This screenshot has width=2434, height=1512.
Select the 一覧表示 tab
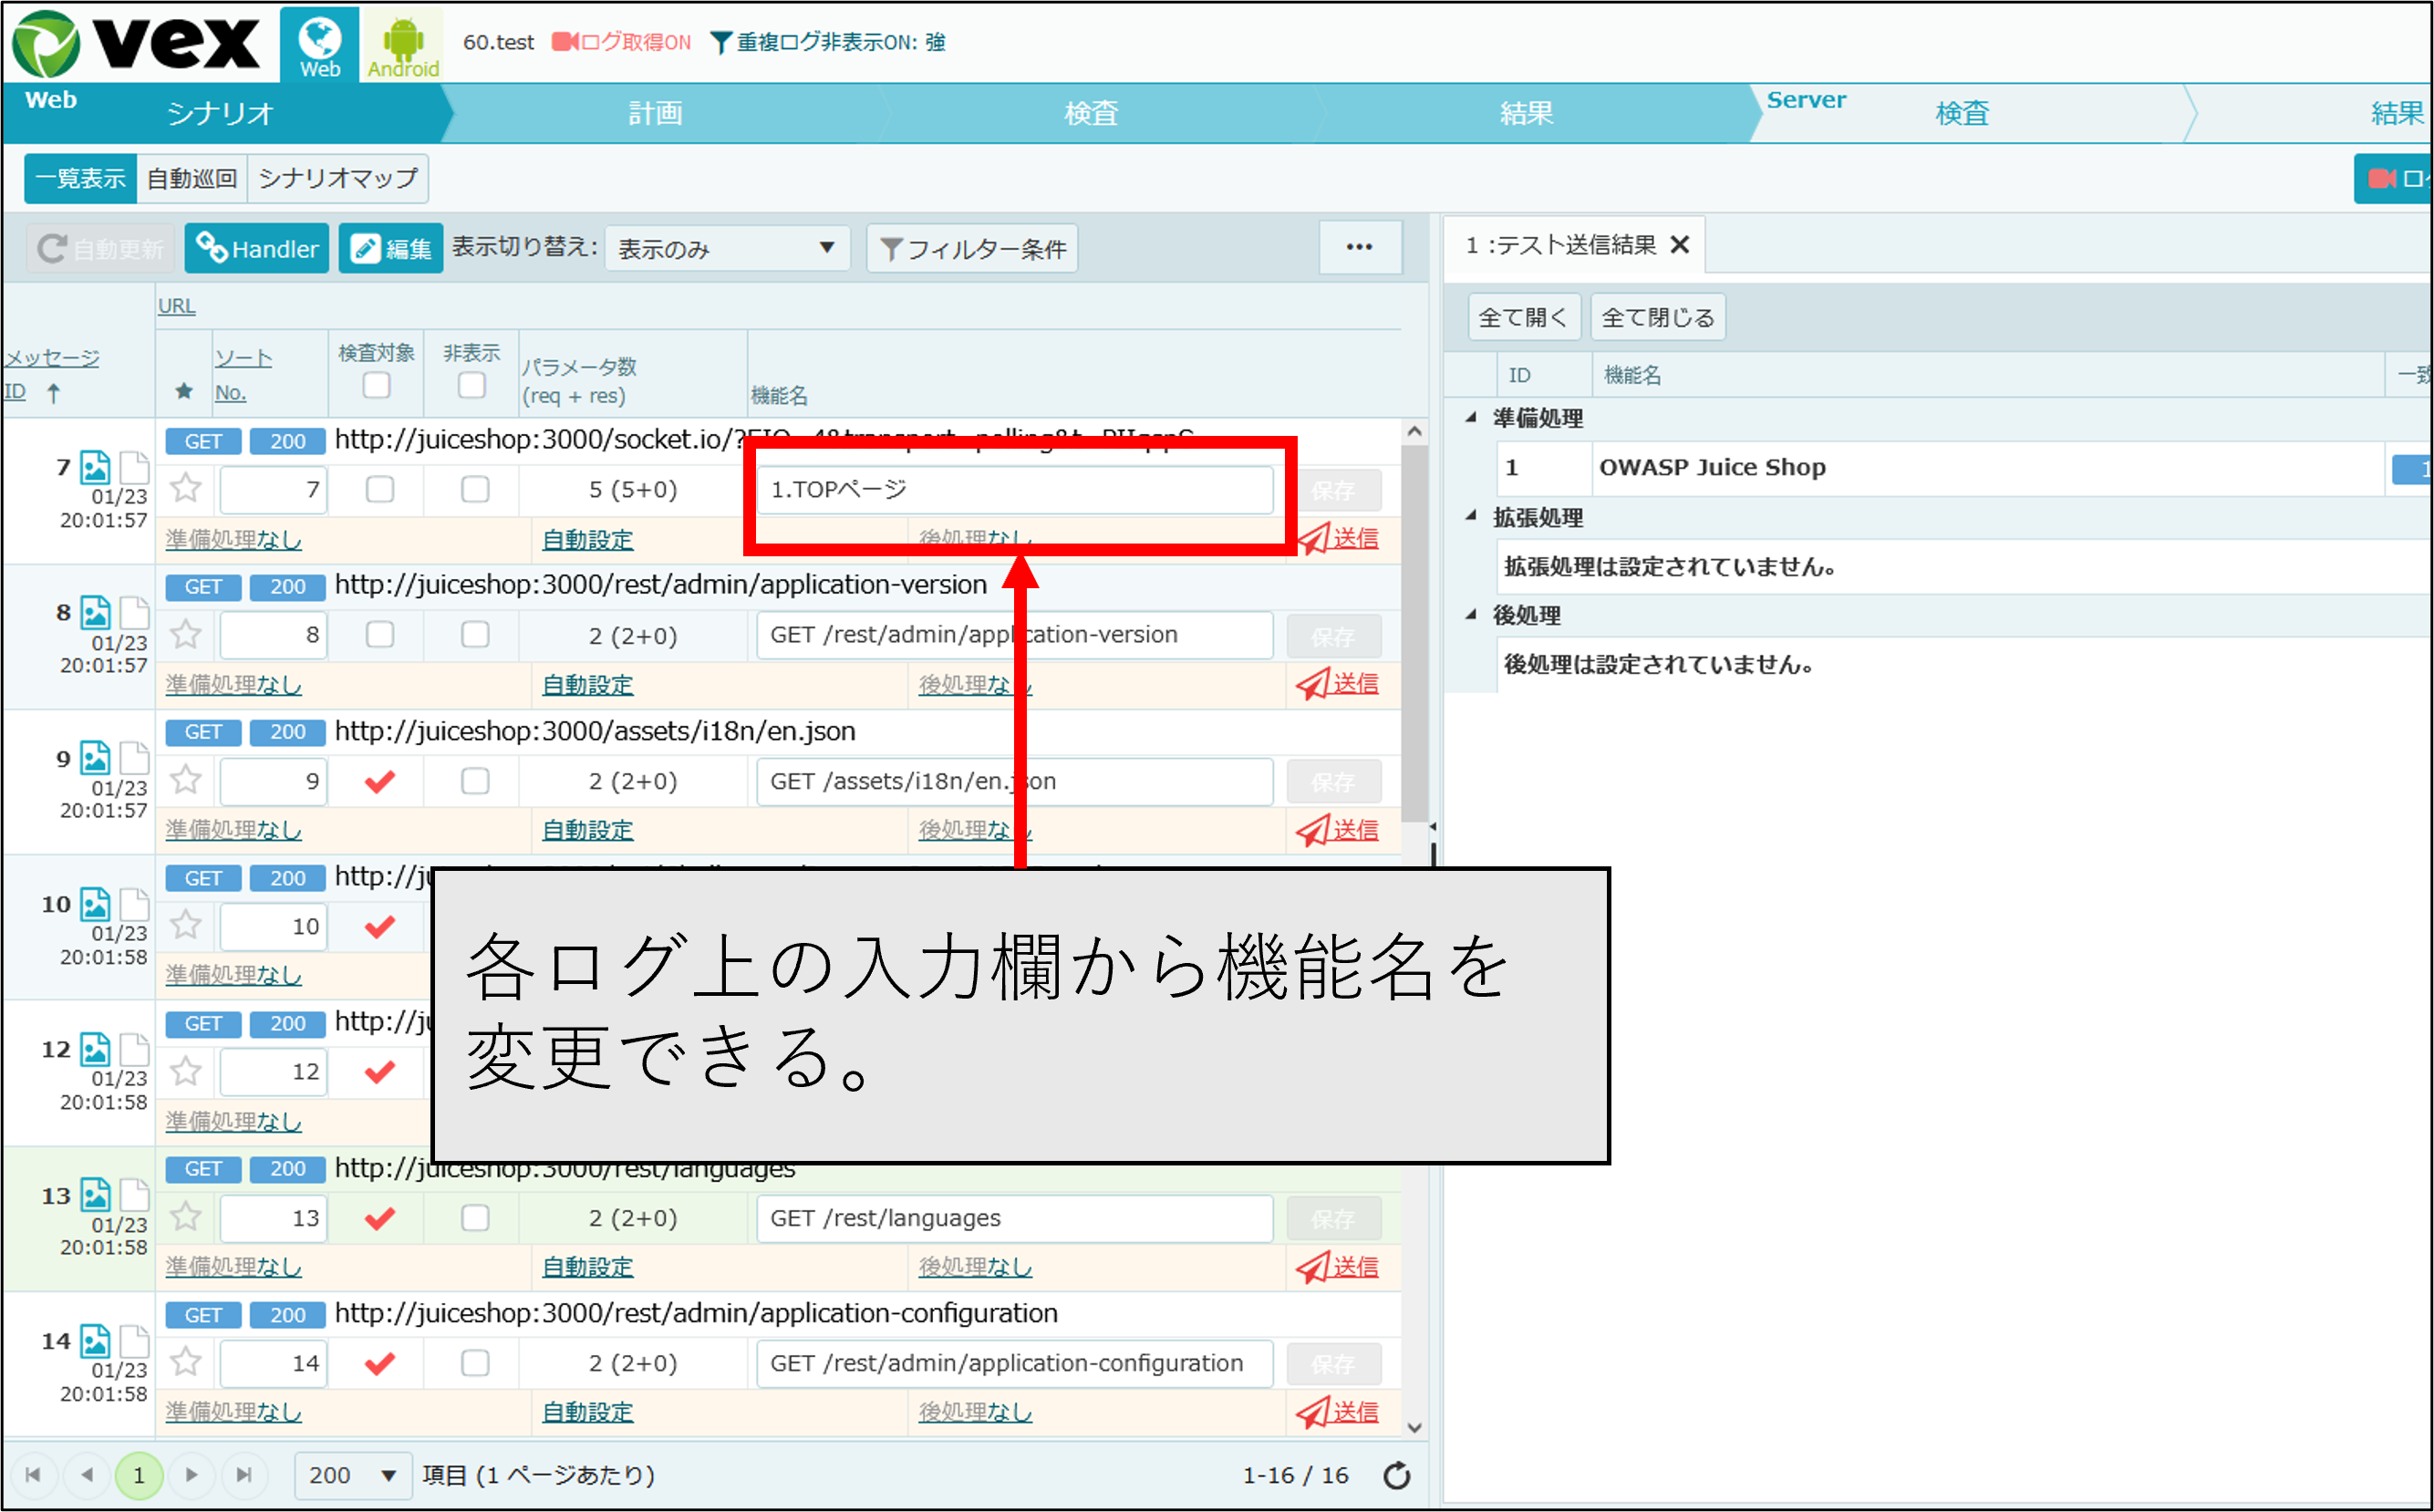click(80, 178)
